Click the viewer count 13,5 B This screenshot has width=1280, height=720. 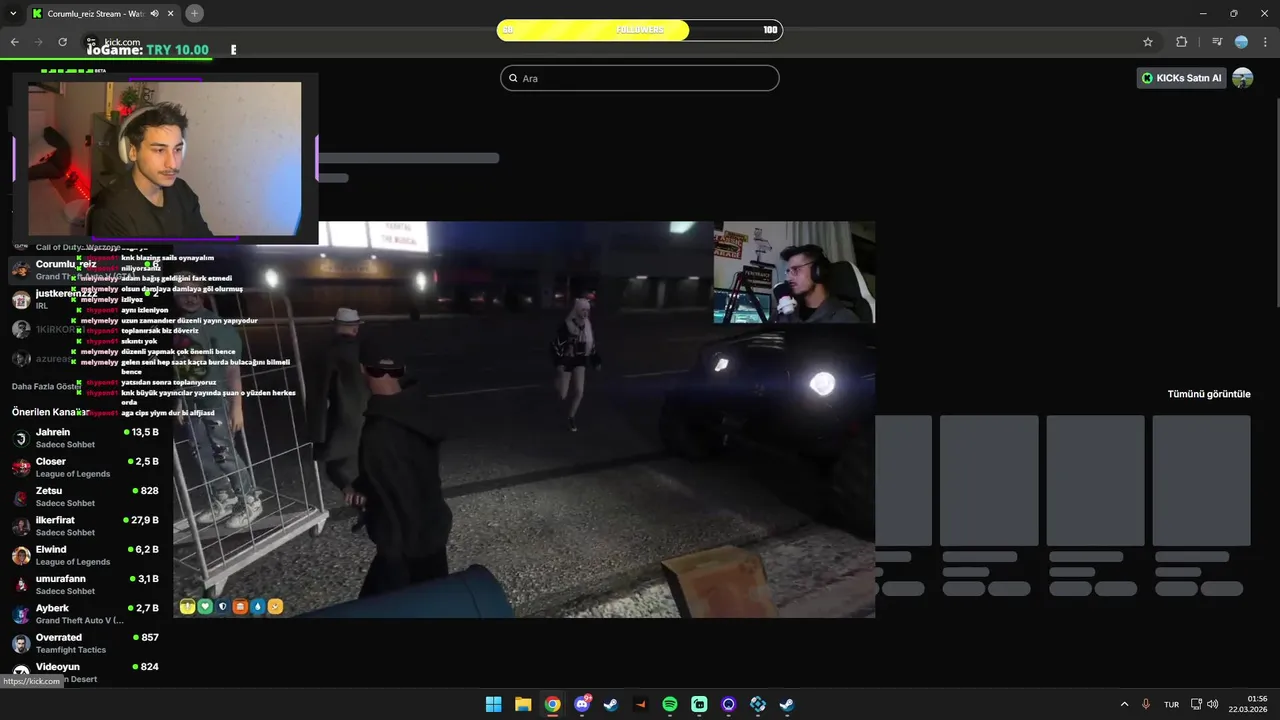pos(141,432)
